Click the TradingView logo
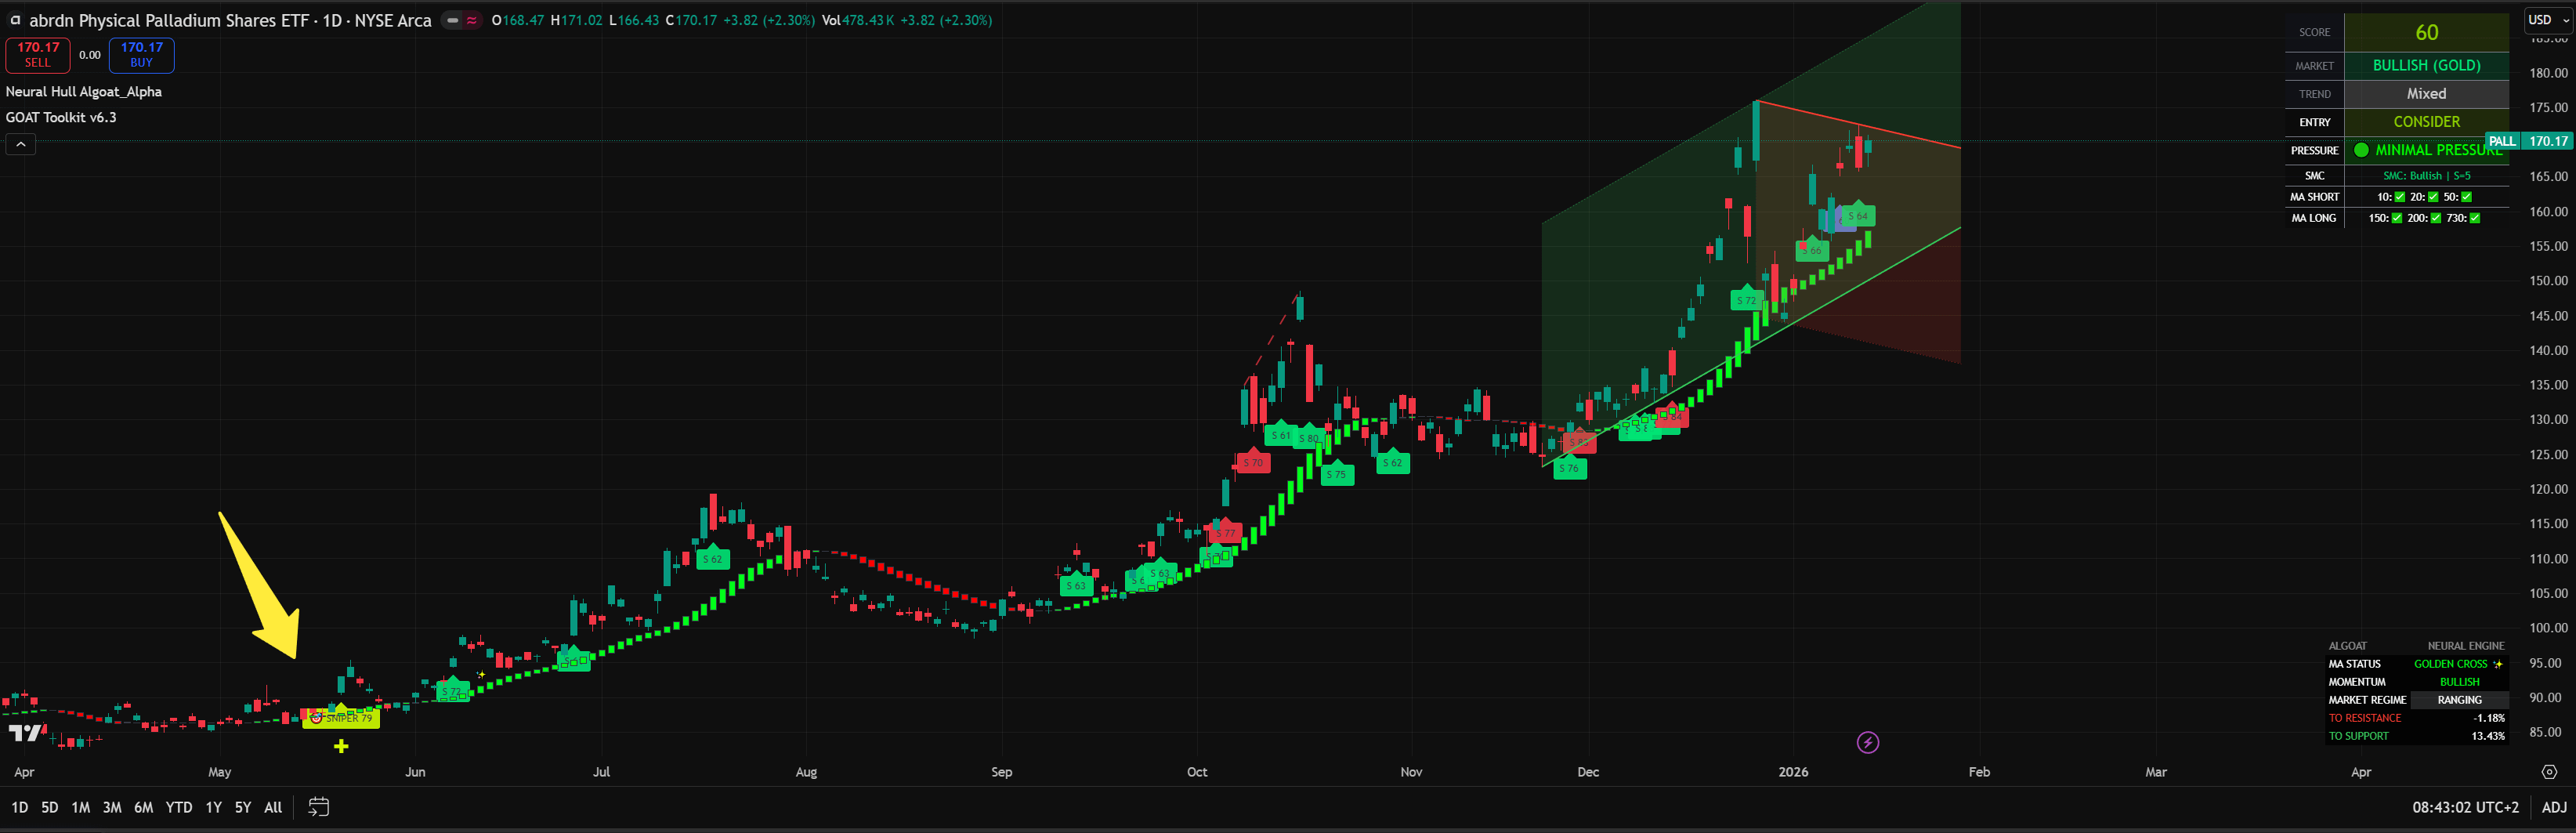 click(x=25, y=733)
